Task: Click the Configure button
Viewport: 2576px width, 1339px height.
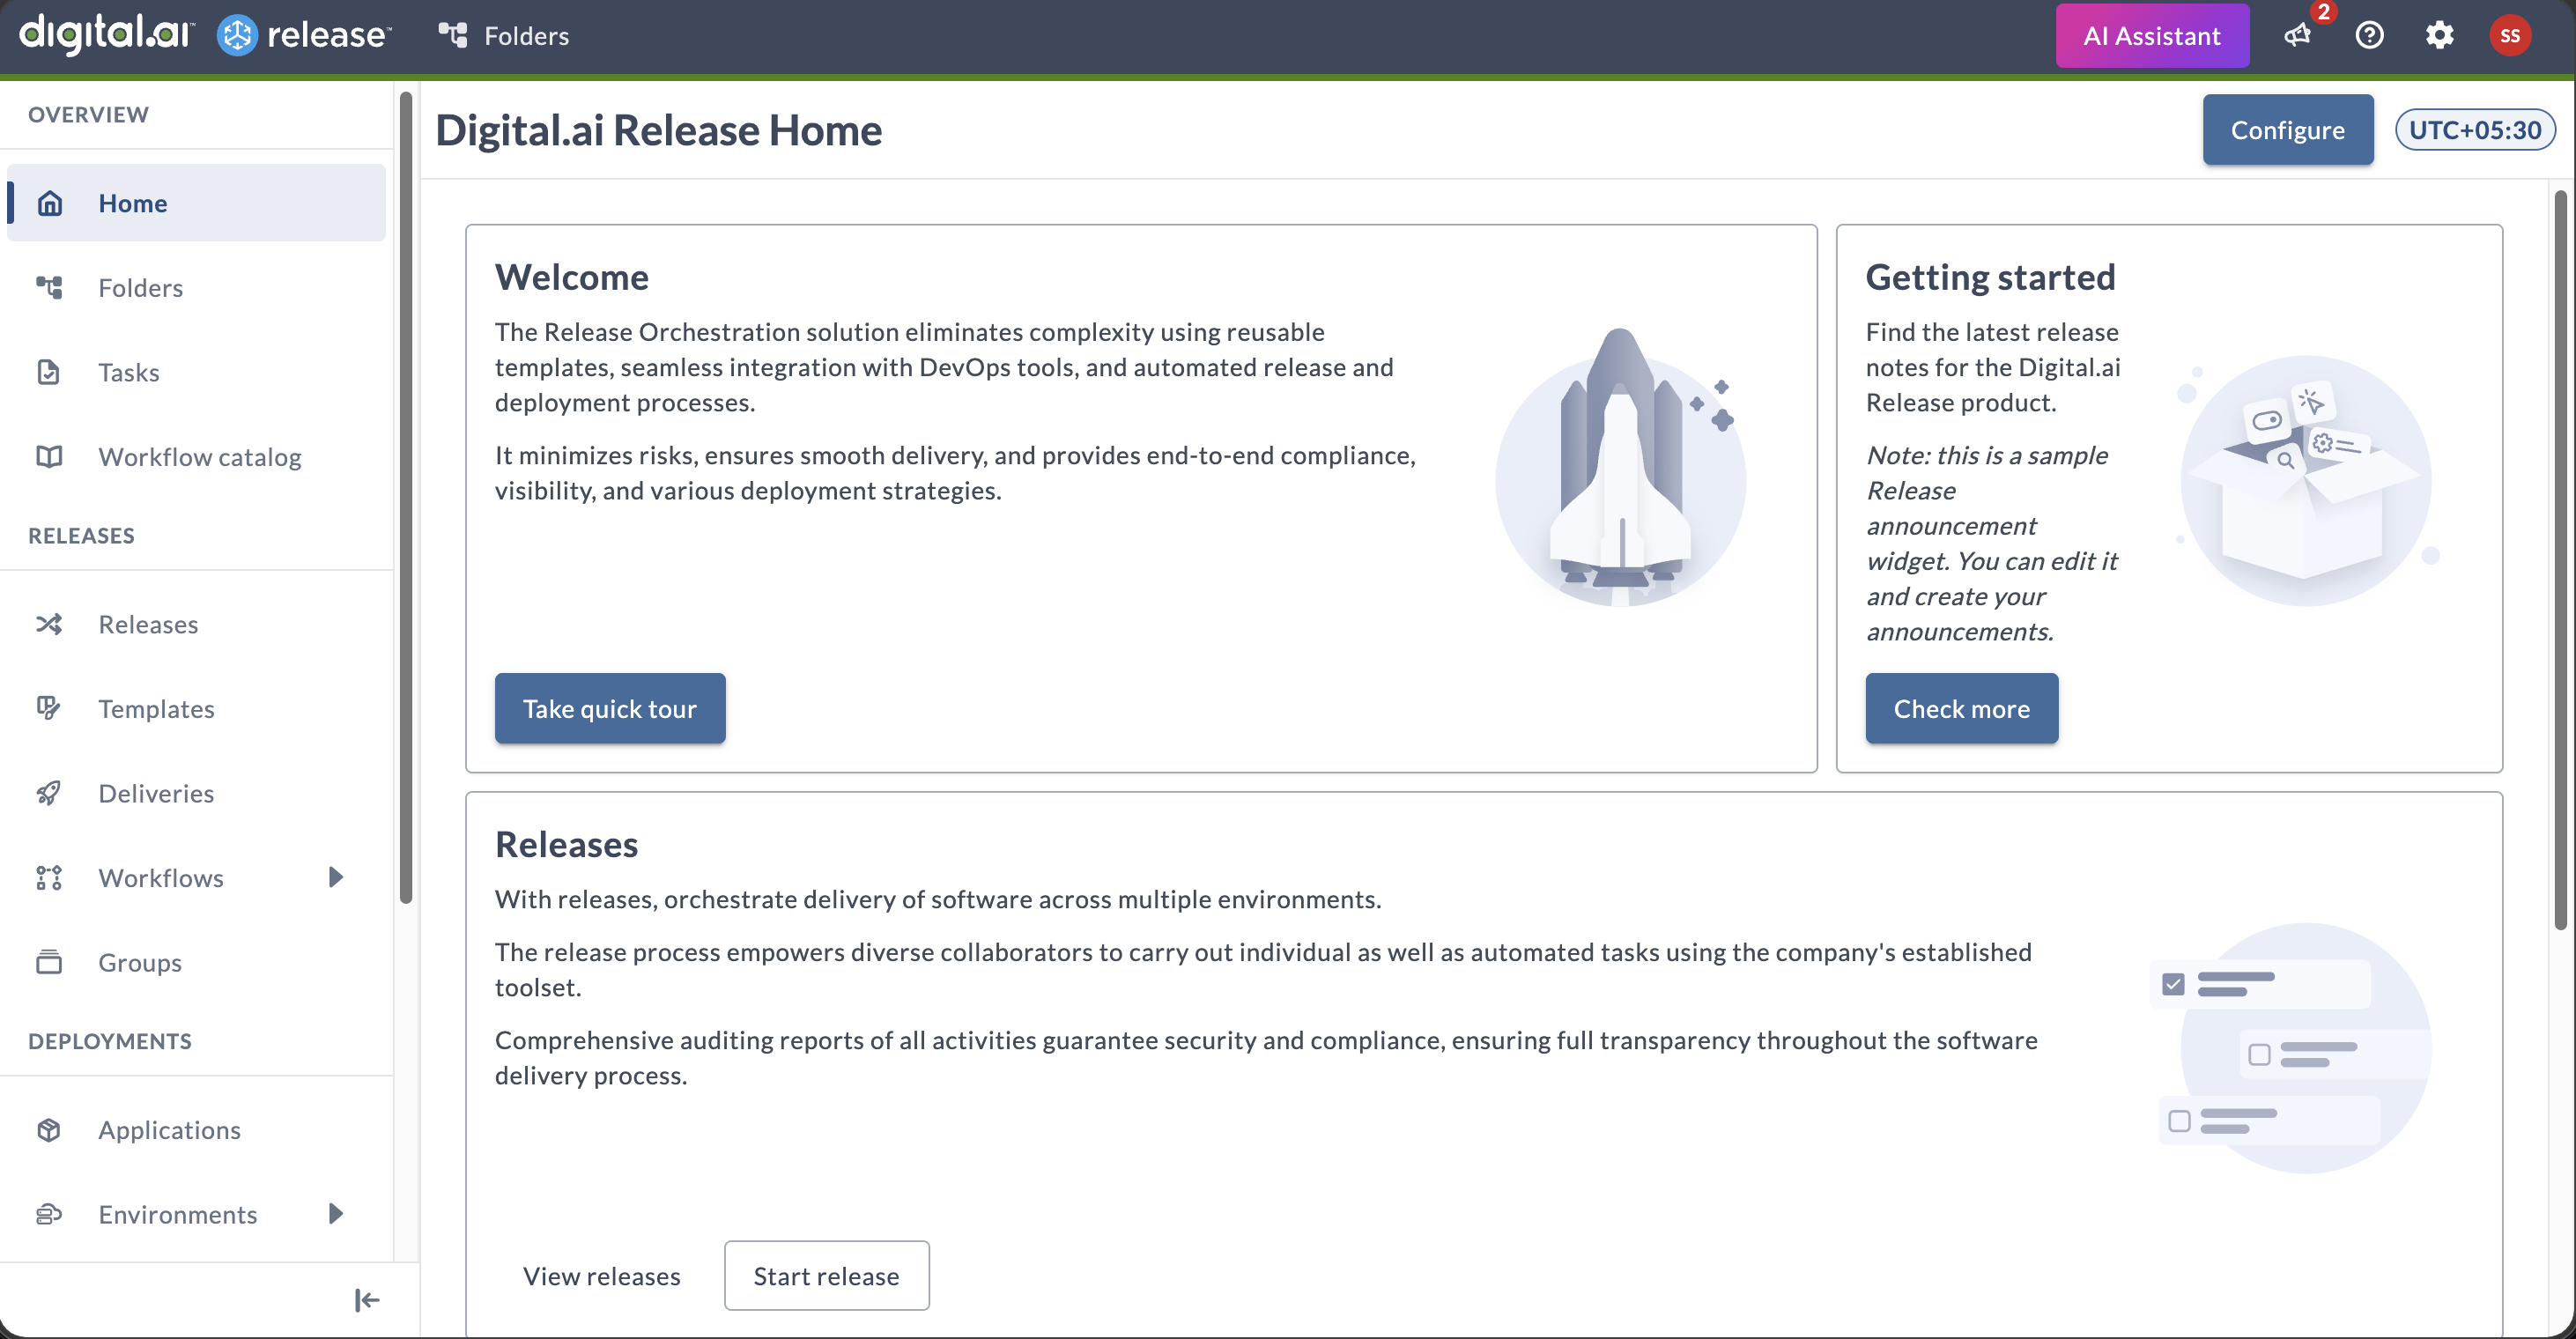Action: tap(2288, 129)
